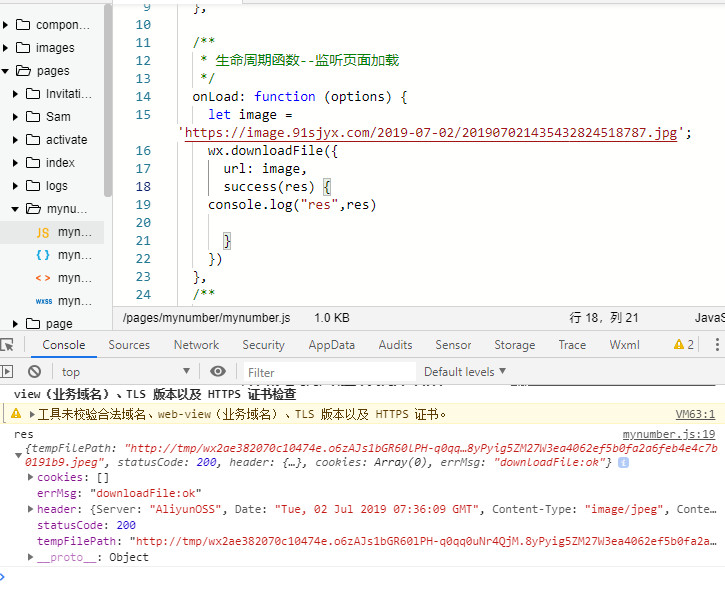Screen dimensions: 725x599
Task: Click the console prompt input line
Action: (x=362, y=577)
